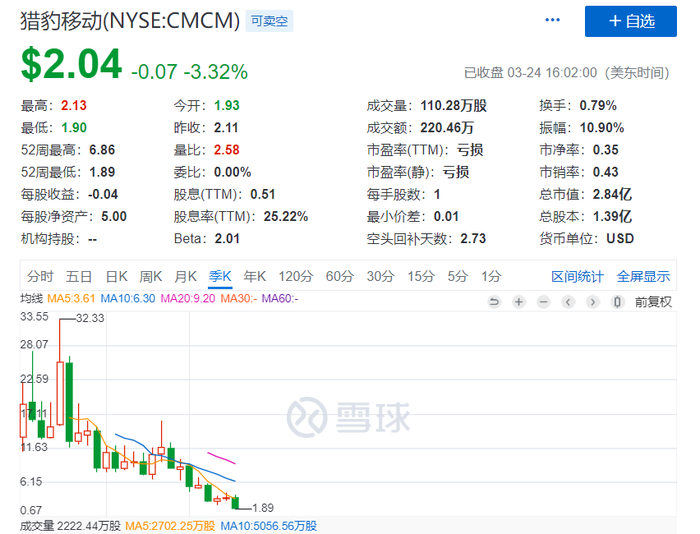Switch to the 五日 chart tab
Viewport: 700px width, 534px height.
79,276
